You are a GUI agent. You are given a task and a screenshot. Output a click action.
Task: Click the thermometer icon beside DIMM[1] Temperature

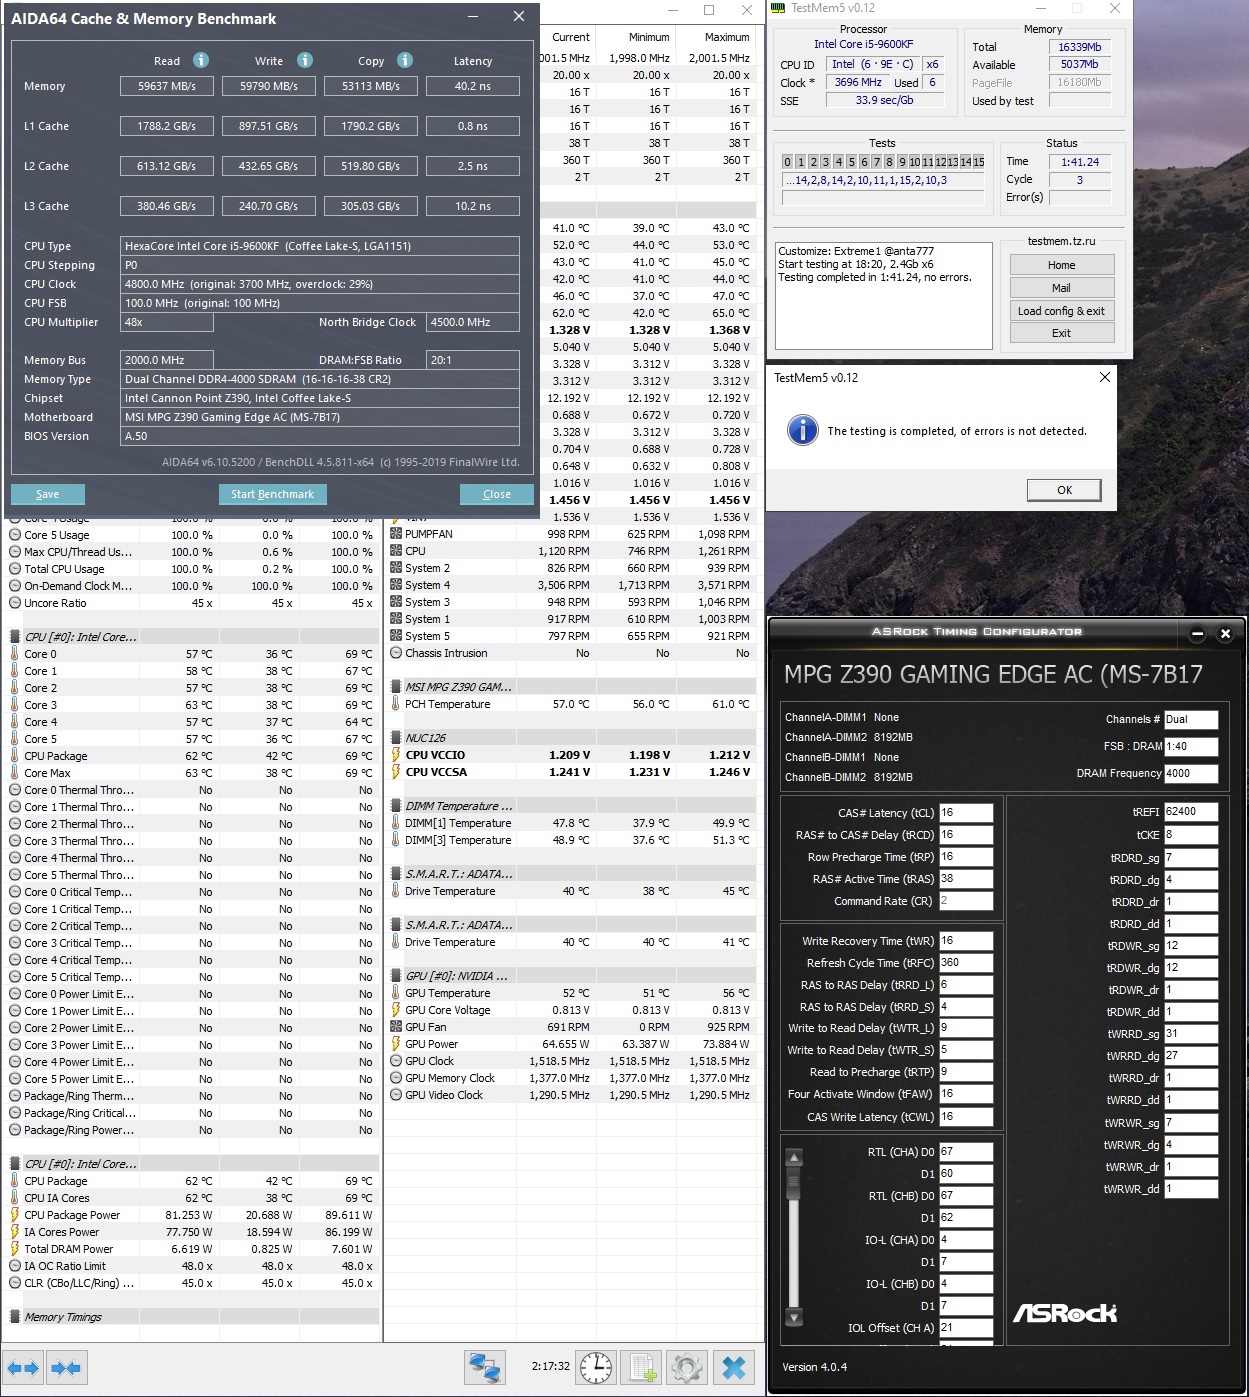coord(396,823)
